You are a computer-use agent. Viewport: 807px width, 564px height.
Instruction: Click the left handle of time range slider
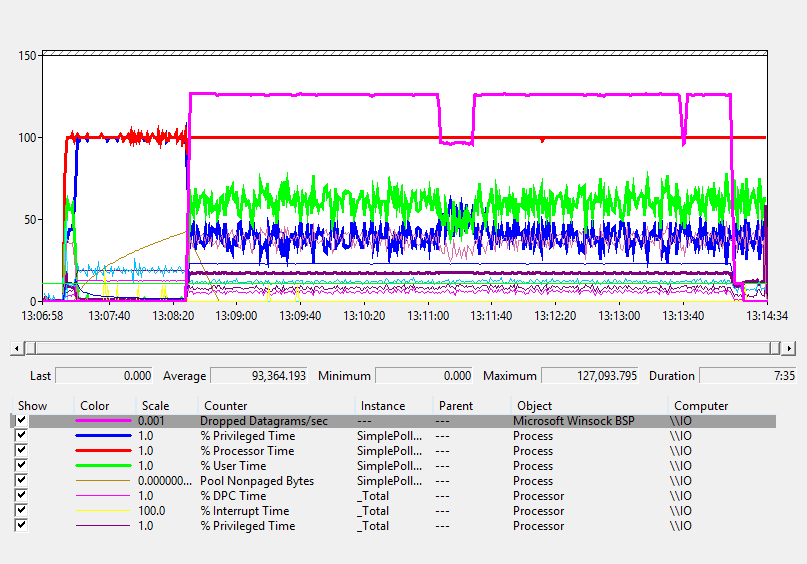pyautogui.click(x=30, y=348)
